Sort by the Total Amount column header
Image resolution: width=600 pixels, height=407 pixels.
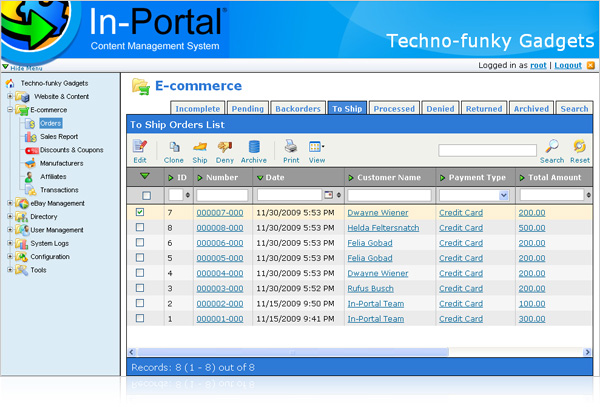click(x=554, y=177)
